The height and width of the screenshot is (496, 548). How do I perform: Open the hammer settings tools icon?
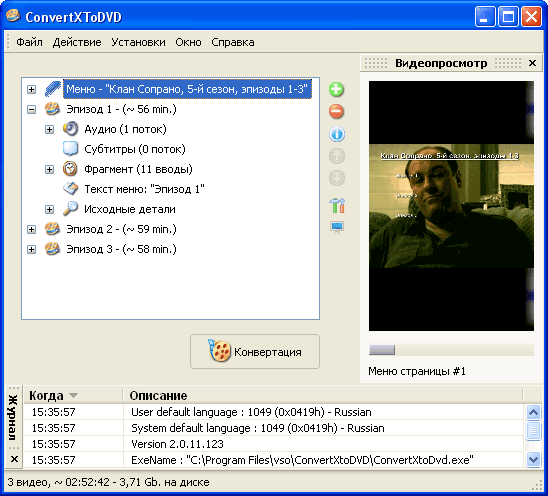tap(337, 206)
